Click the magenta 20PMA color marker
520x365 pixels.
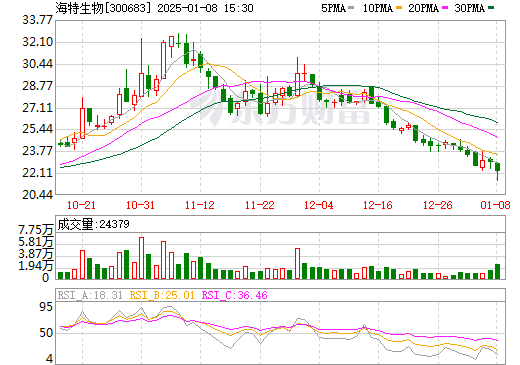[445, 8]
